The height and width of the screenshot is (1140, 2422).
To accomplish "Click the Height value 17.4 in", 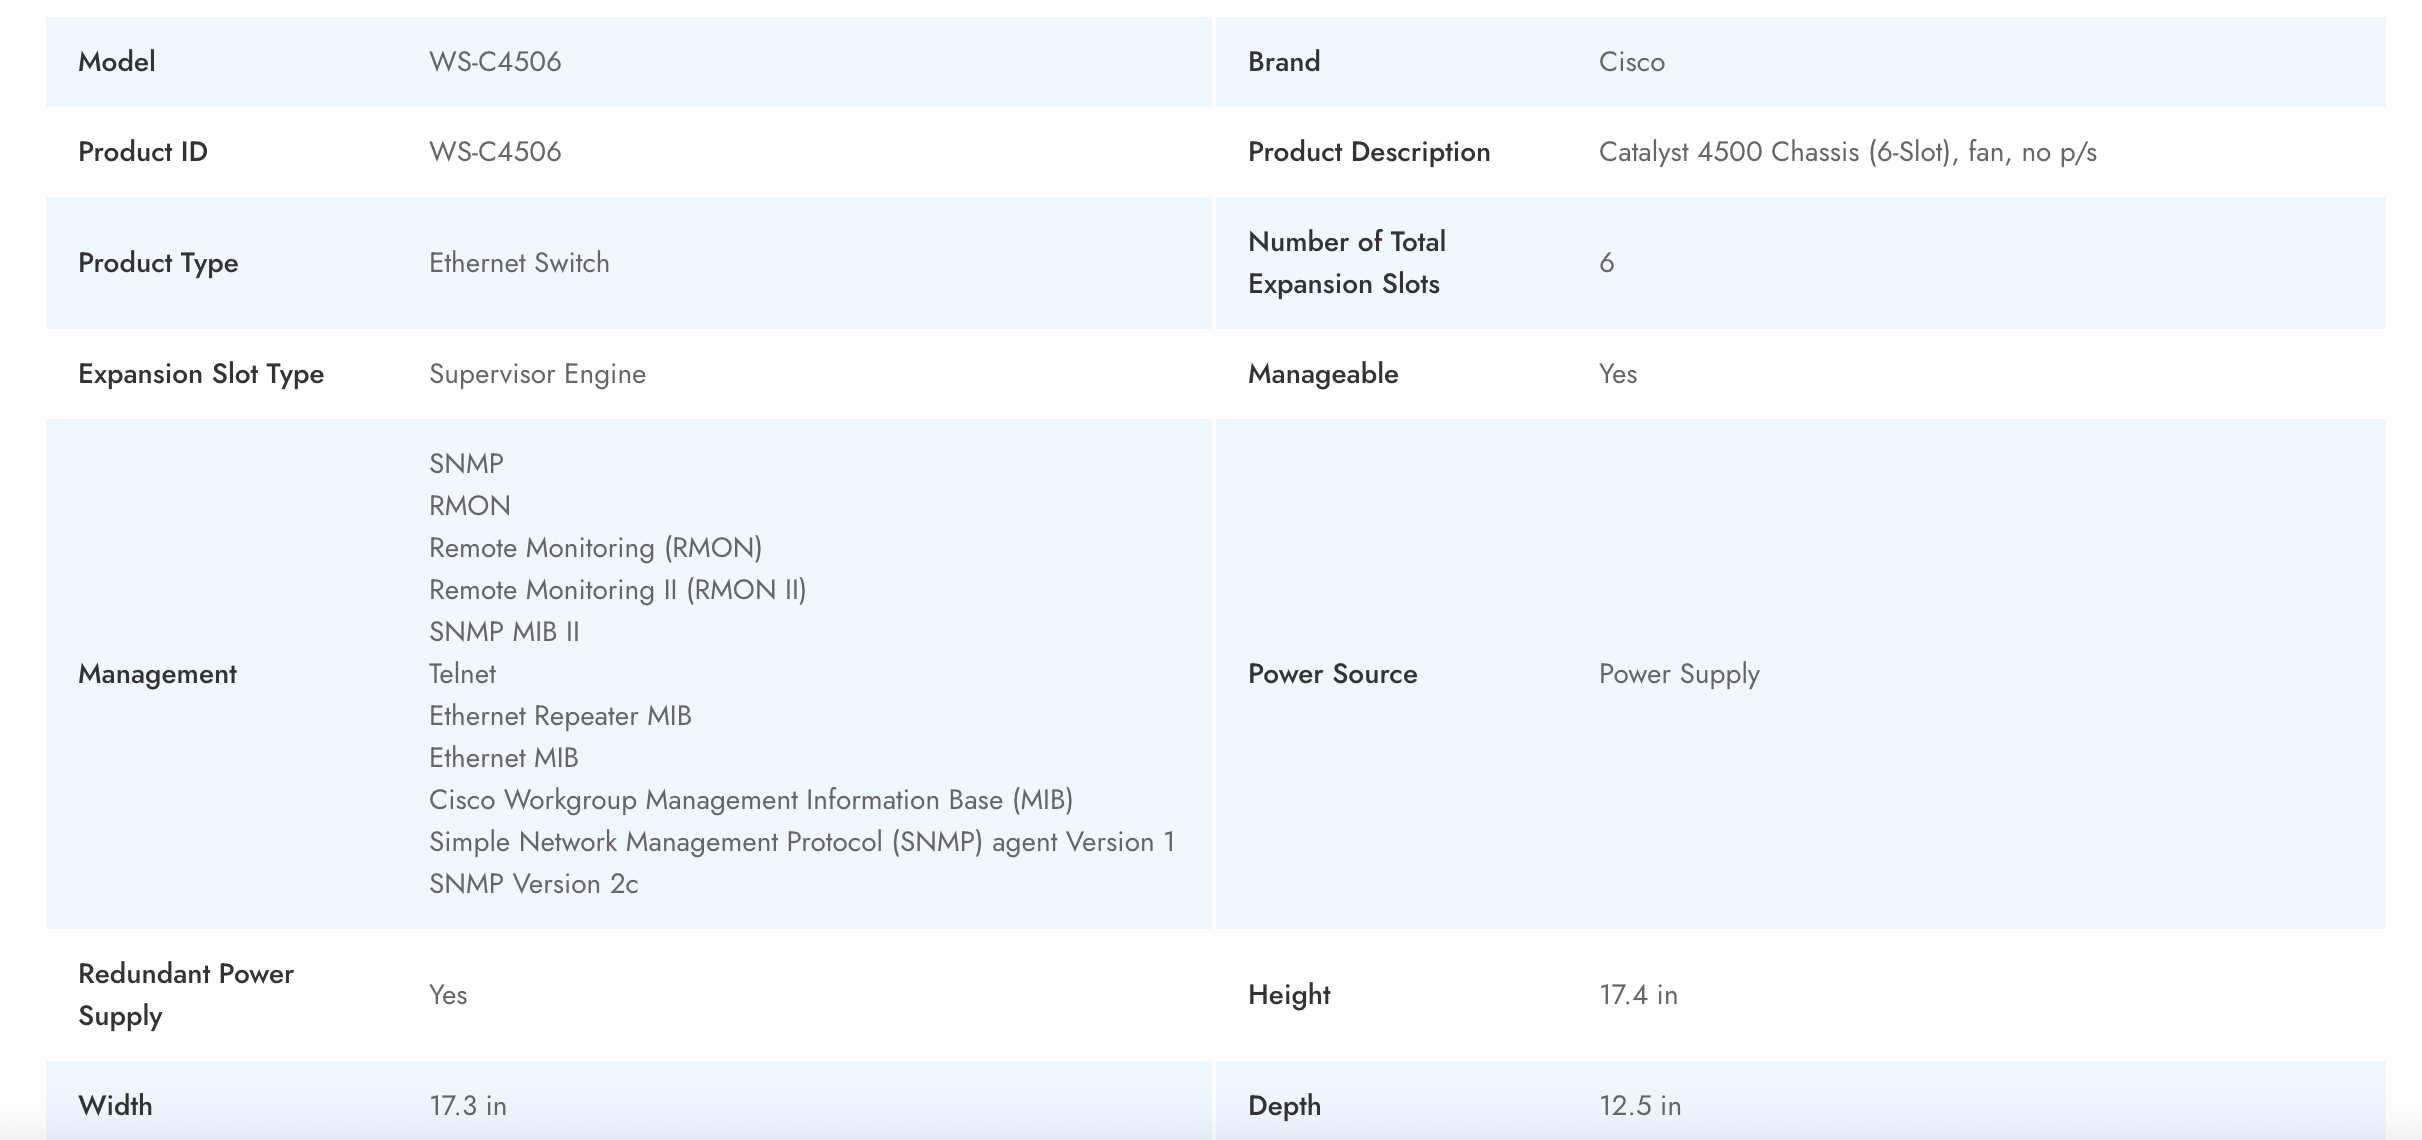I will (x=1638, y=995).
